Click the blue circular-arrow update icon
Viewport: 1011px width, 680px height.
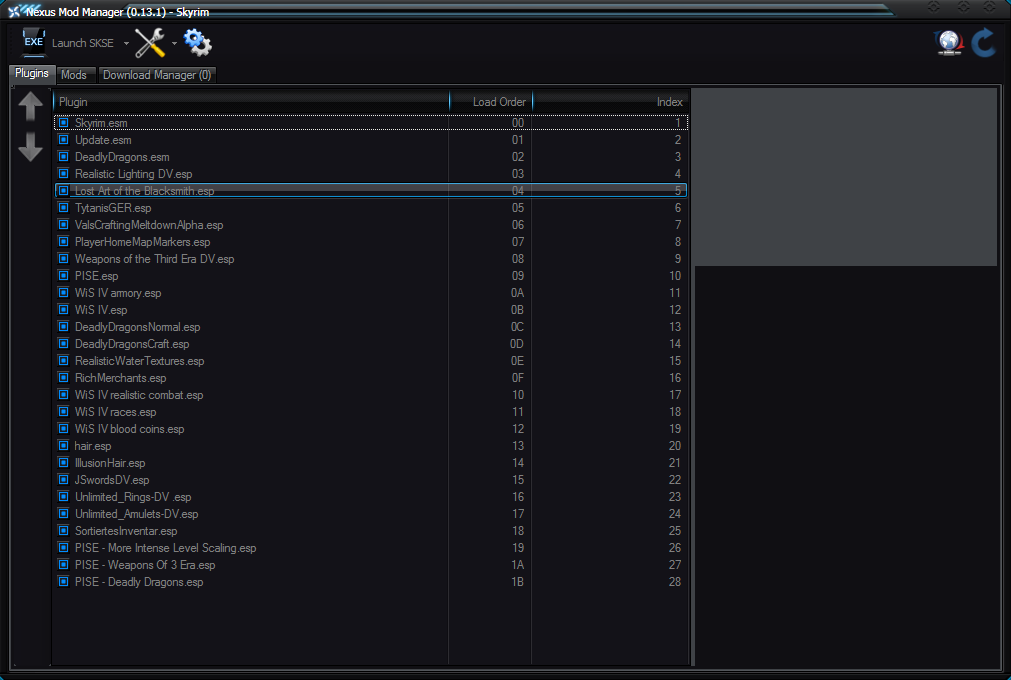click(983, 43)
